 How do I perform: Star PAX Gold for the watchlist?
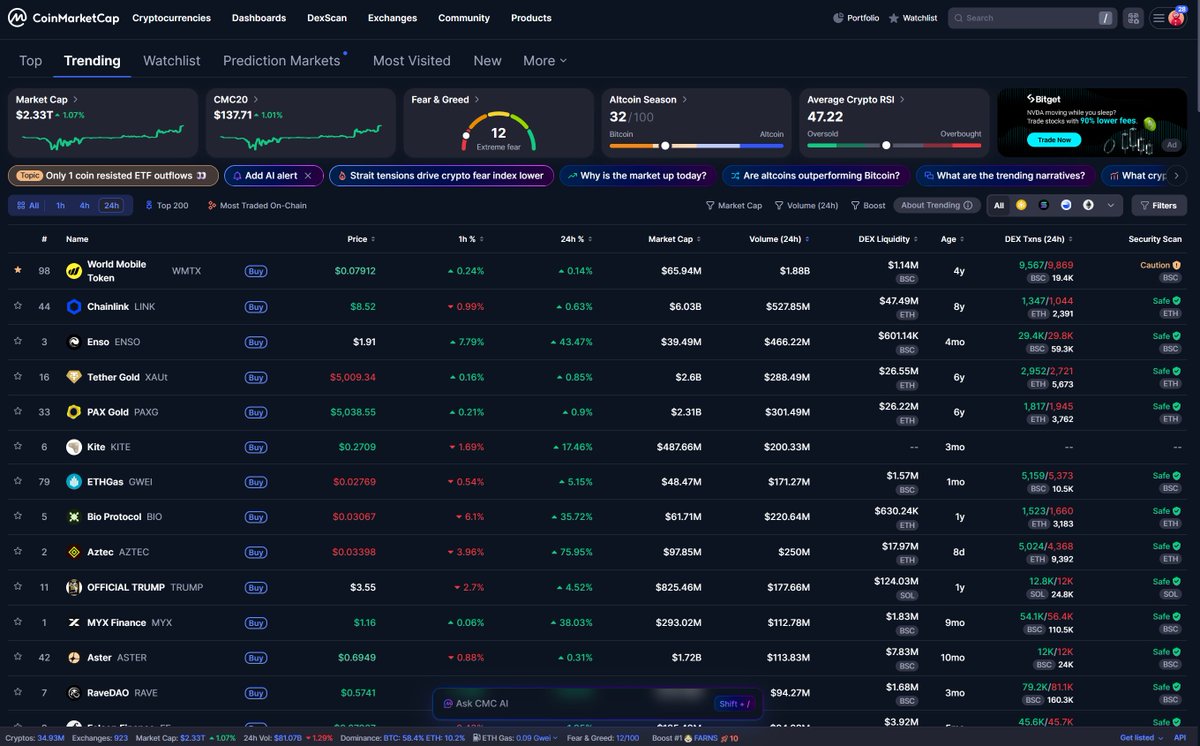point(18,411)
